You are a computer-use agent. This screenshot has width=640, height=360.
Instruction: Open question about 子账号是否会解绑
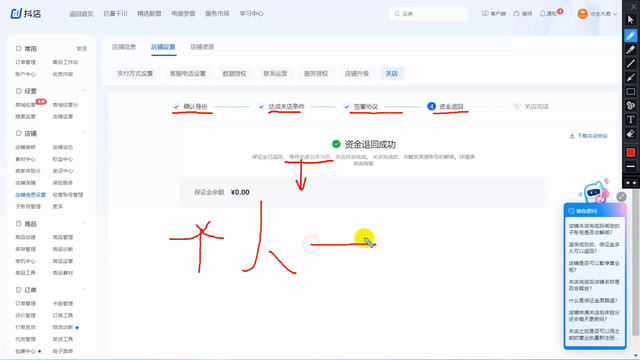coord(594,229)
